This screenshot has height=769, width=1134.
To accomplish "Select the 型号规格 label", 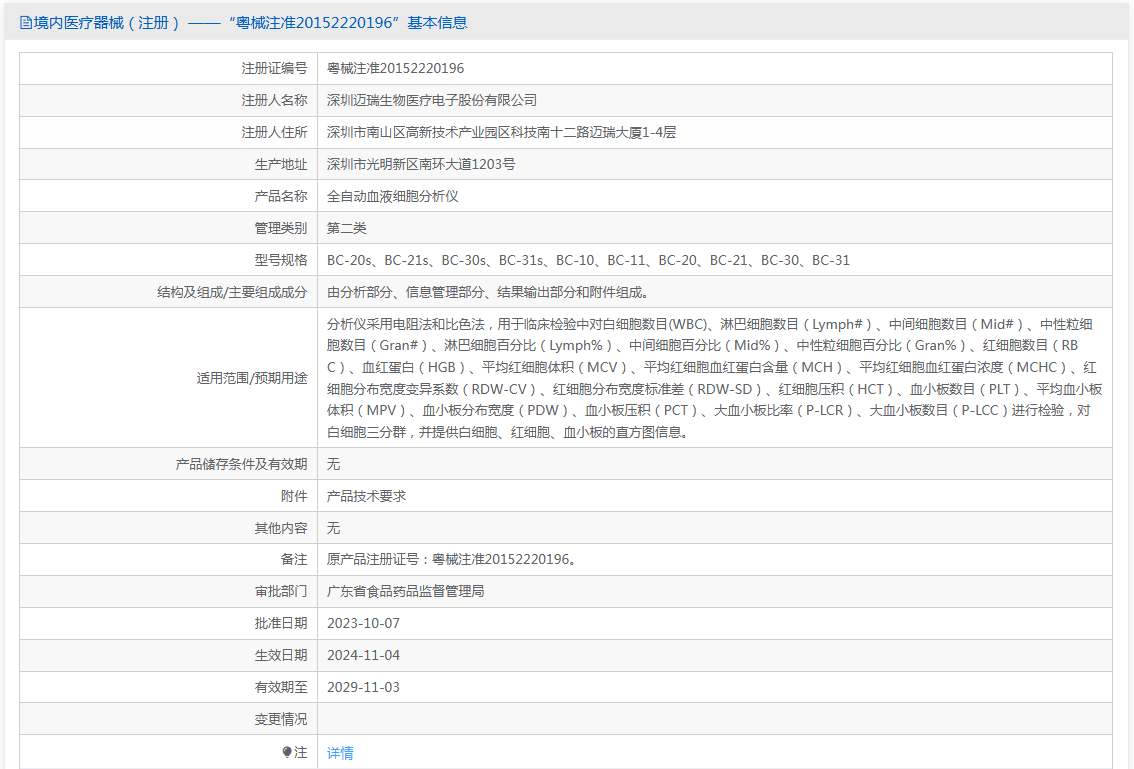I will pos(281,260).
